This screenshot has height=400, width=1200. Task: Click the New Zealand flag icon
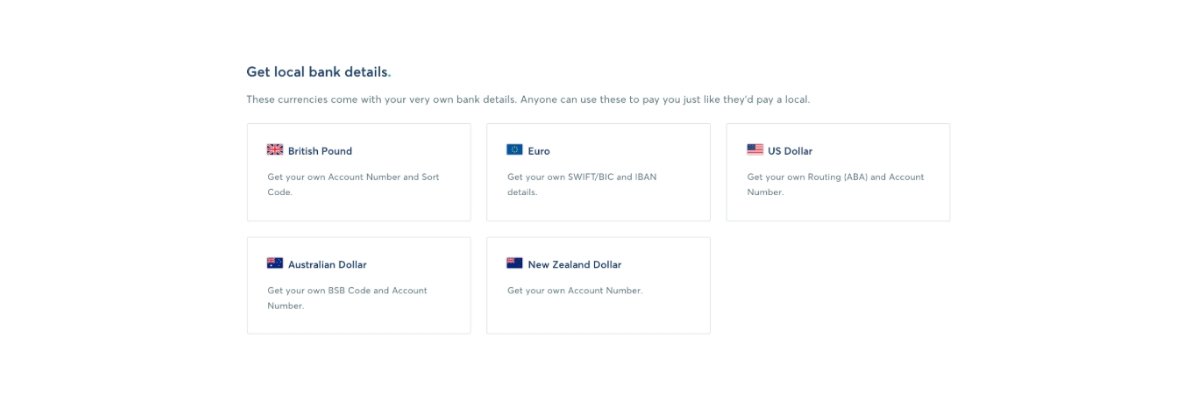tap(515, 264)
